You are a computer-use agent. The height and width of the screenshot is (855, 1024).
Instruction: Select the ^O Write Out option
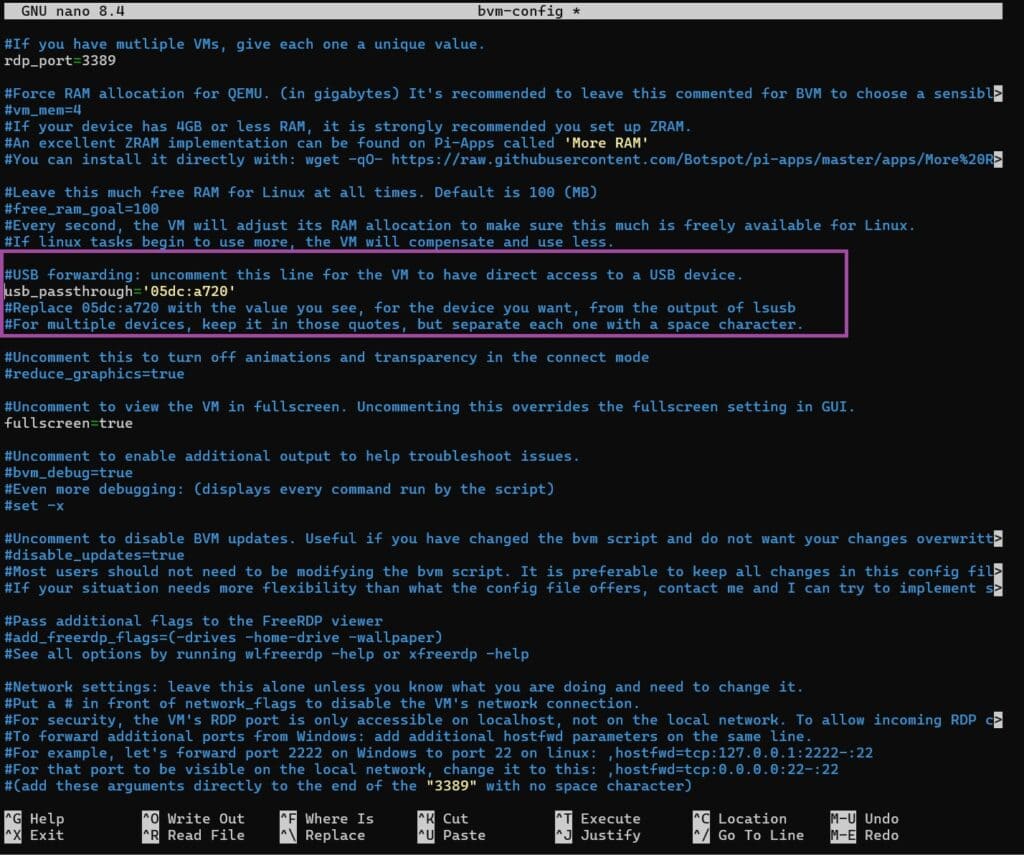coord(193,818)
